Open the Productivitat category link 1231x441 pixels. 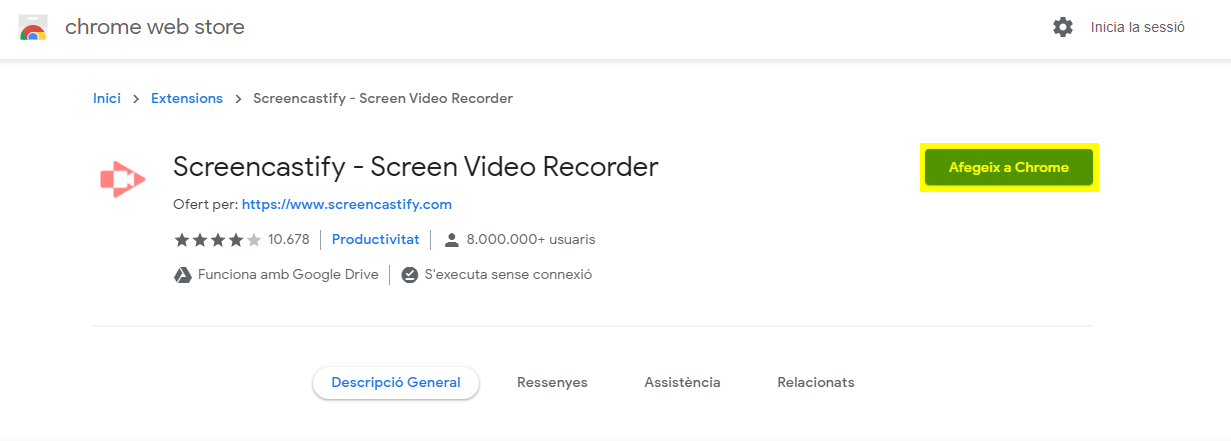tap(375, 239)
